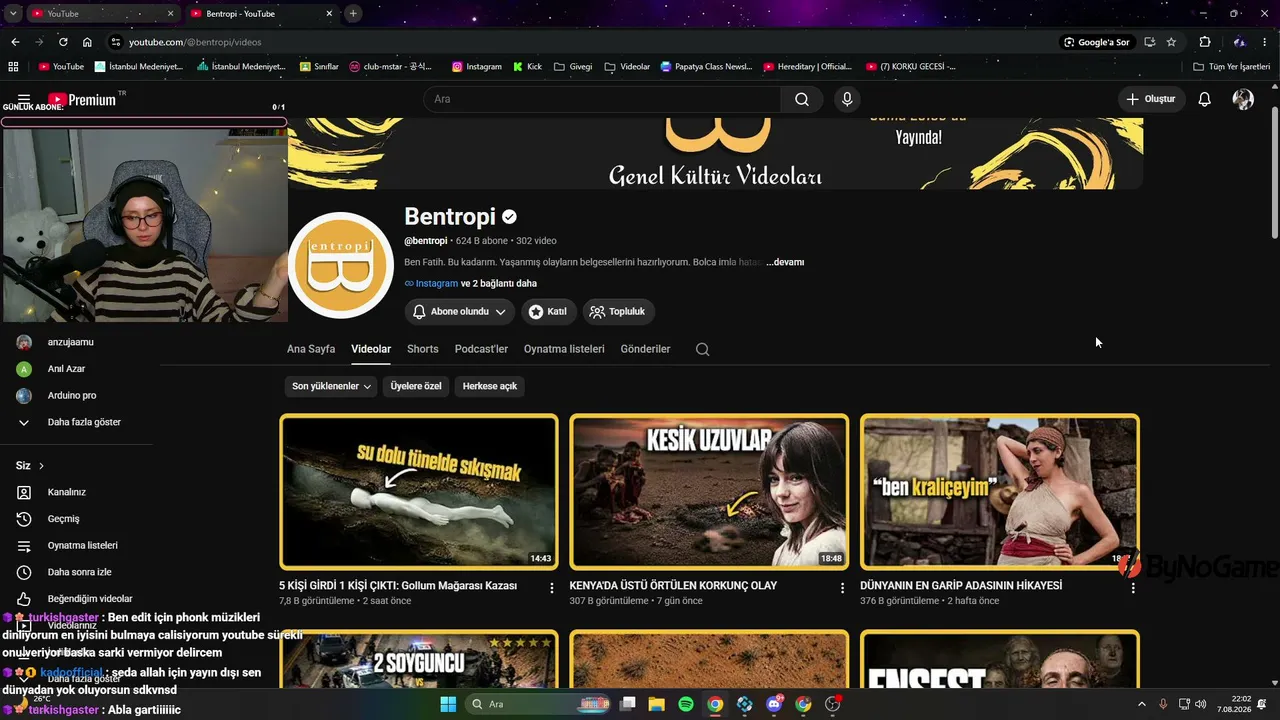1280x720 pixels.
Task: Switch to the Gönderiler tab
Action: pos(645,349)
